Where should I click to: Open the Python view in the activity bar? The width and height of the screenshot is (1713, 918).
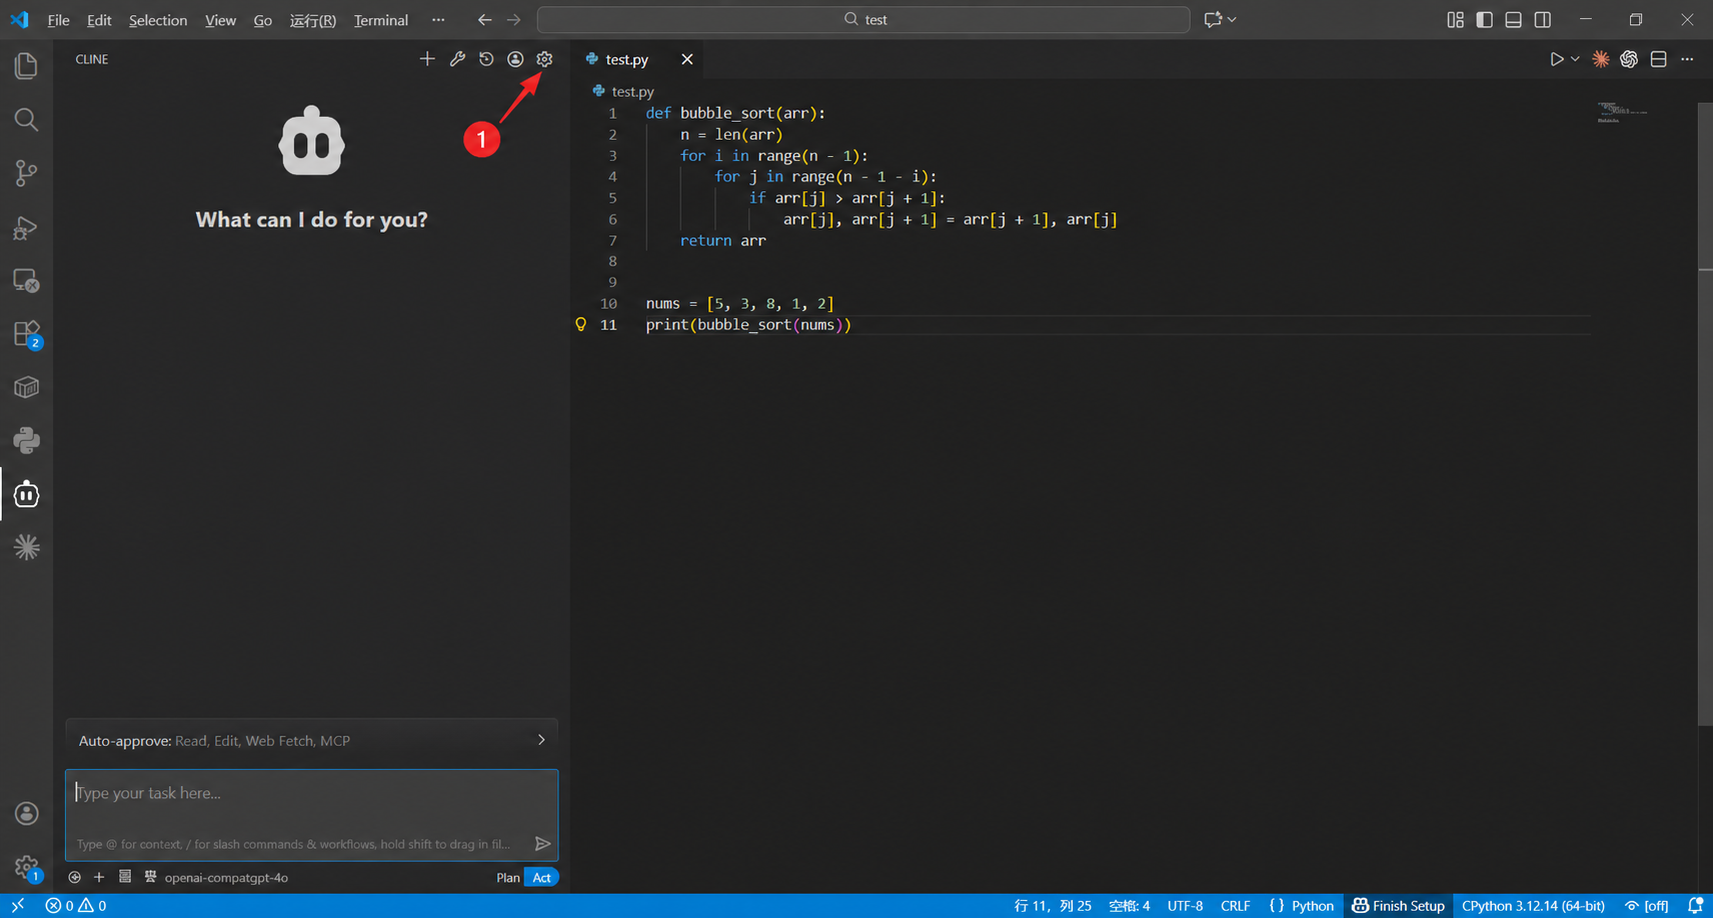(26, 441)
